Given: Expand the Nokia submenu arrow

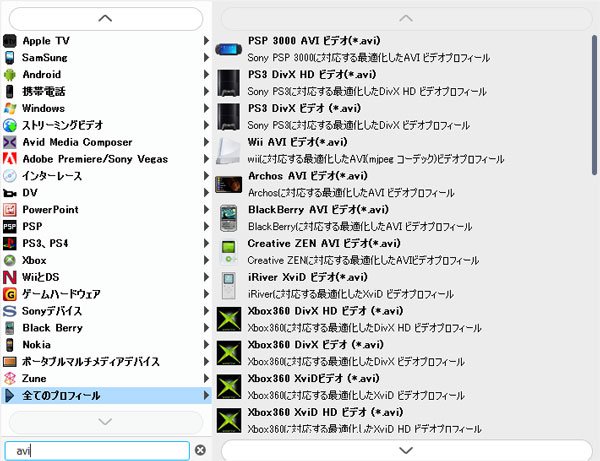Looking at the screenshot, I should (206, 345).
